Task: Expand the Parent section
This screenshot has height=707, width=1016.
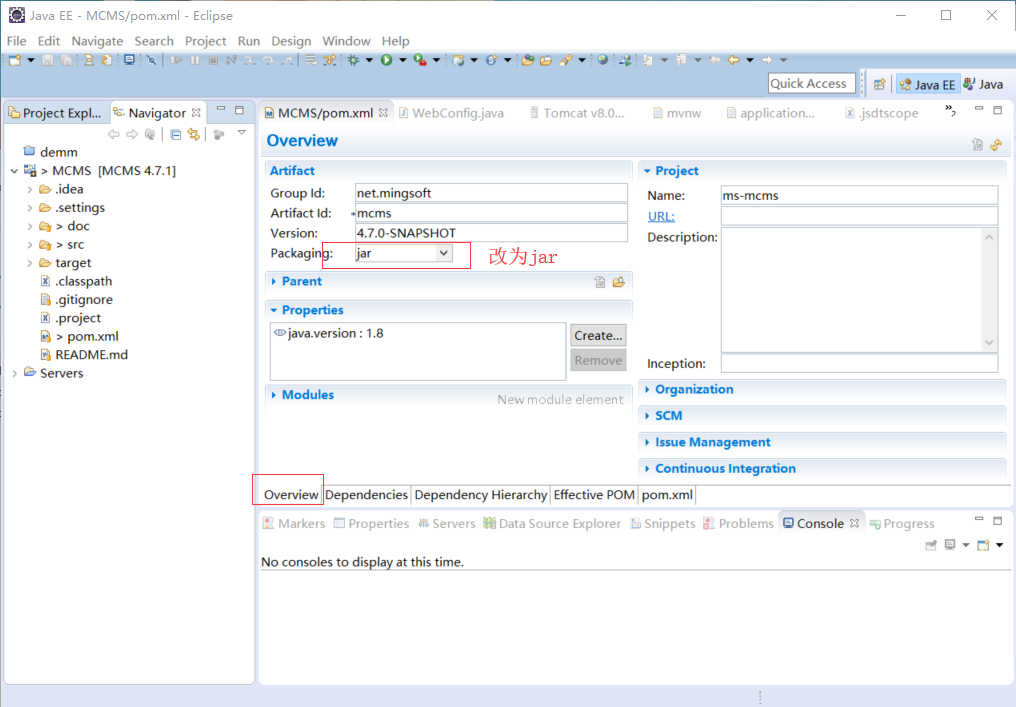Action: coord(273,281)
